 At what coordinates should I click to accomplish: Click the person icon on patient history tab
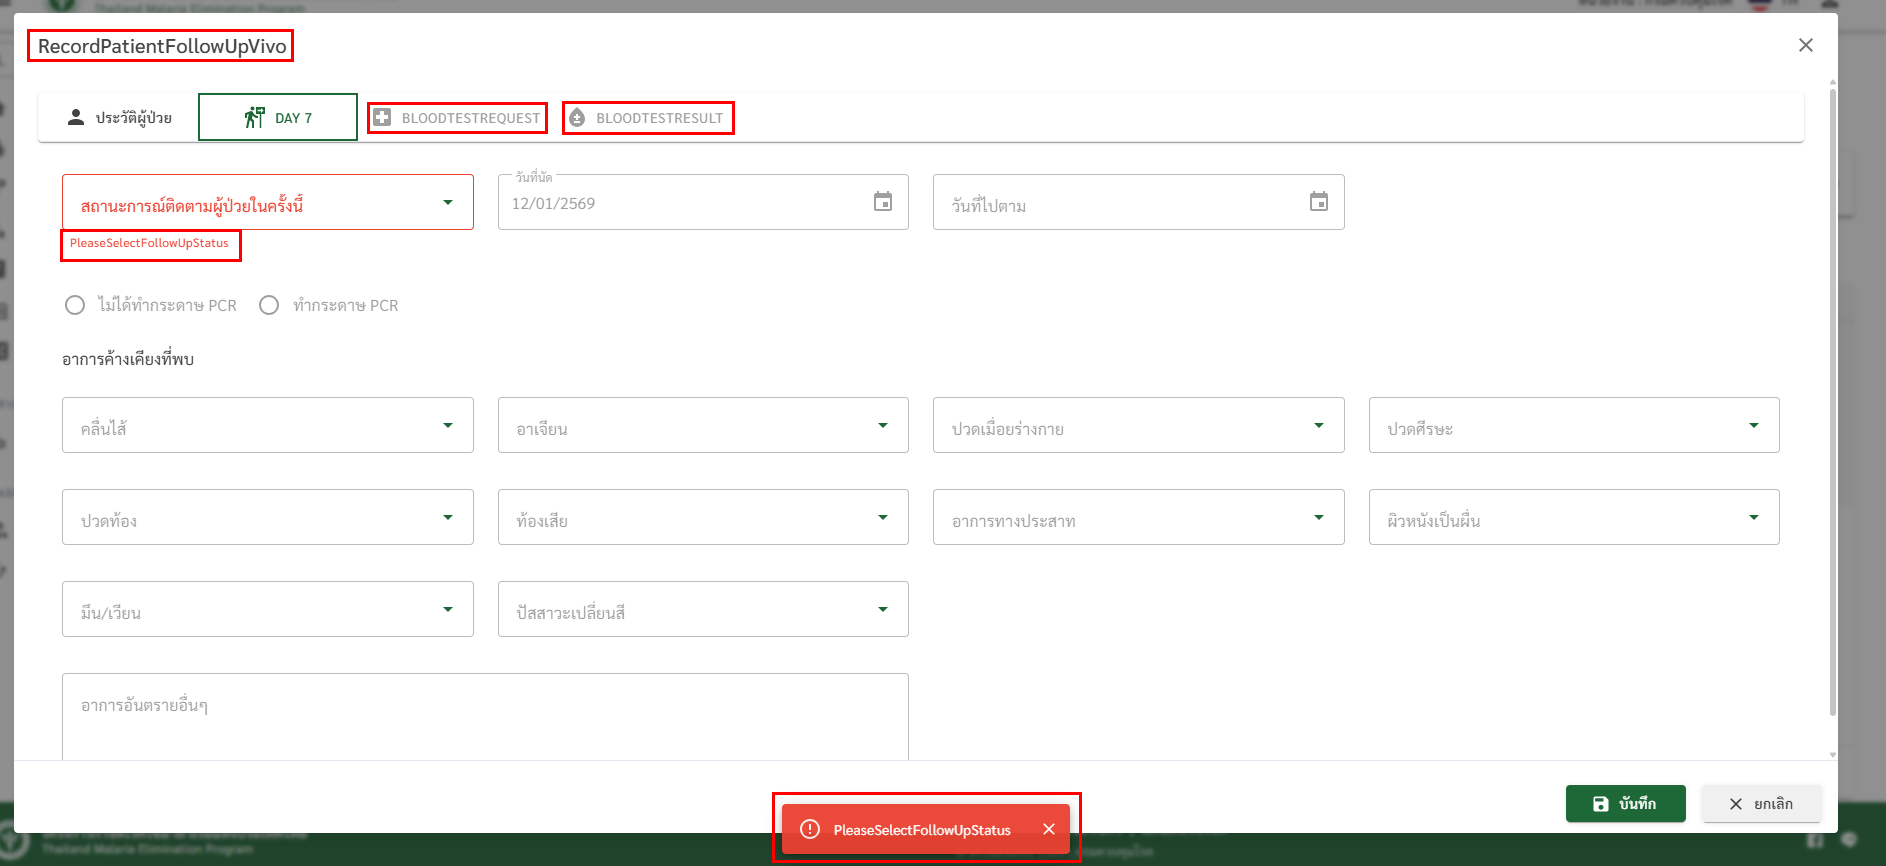tap(76, 117)
